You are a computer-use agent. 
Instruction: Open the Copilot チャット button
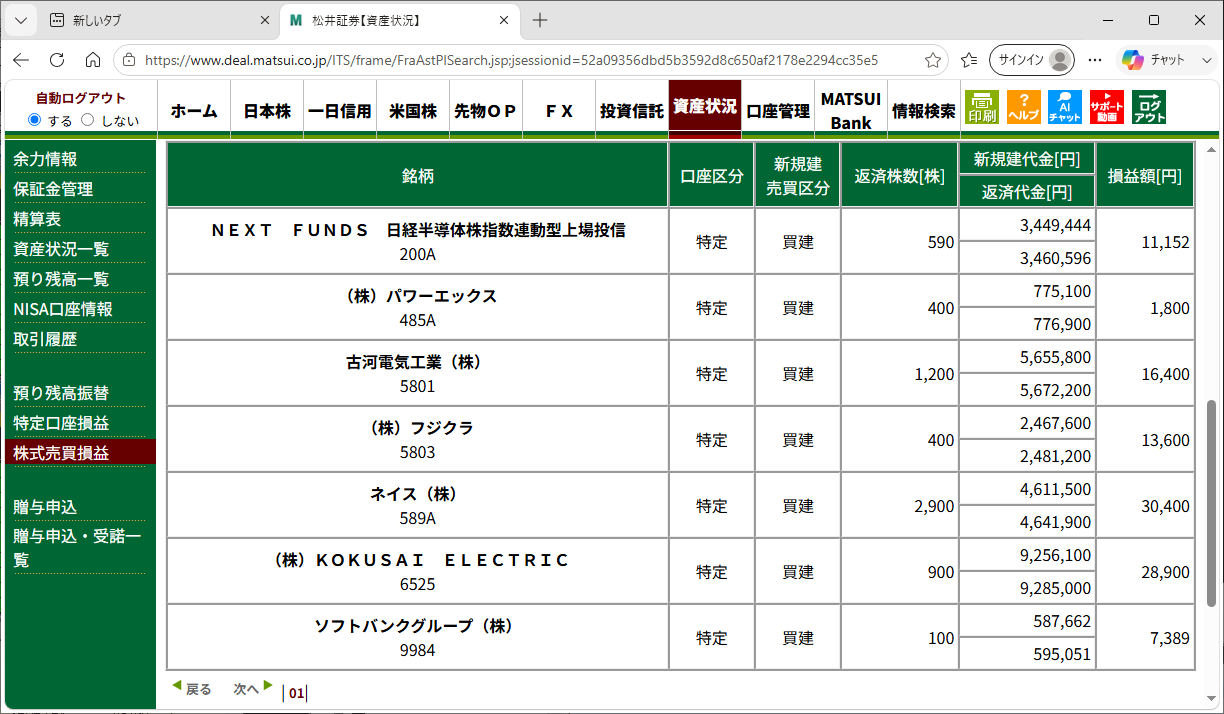[1155, 60]
